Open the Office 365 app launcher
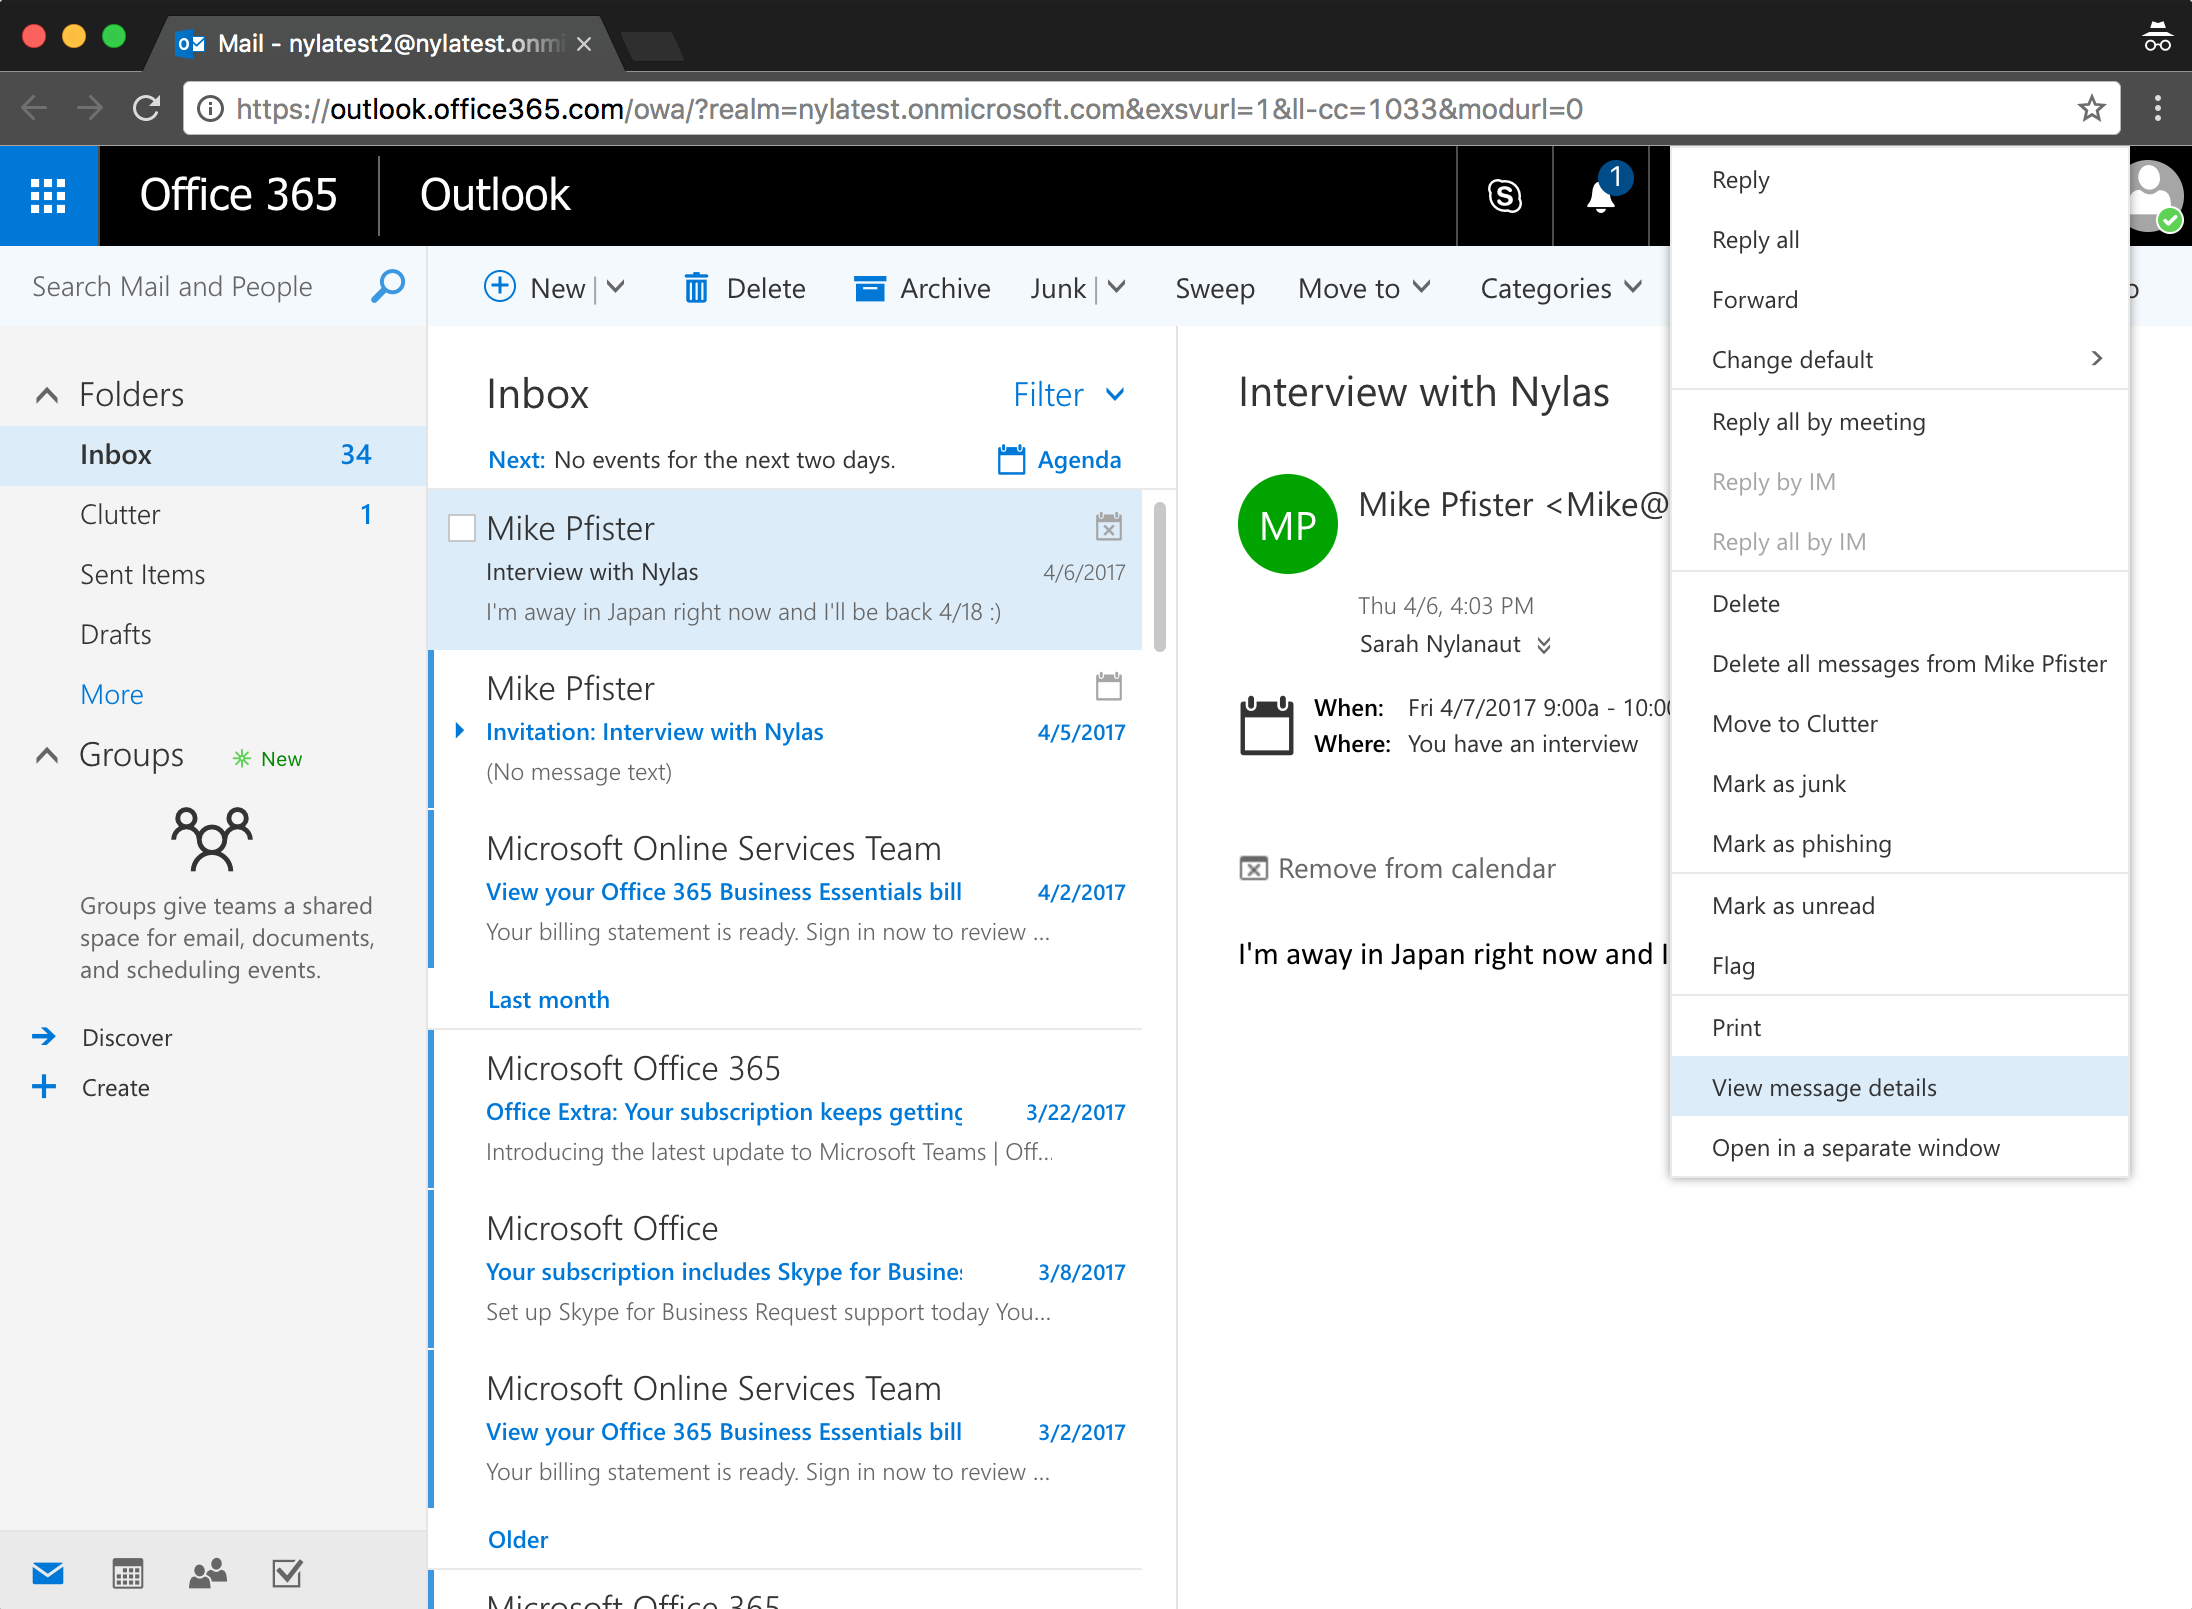The image size is (2192, 1609). (48, 195)
